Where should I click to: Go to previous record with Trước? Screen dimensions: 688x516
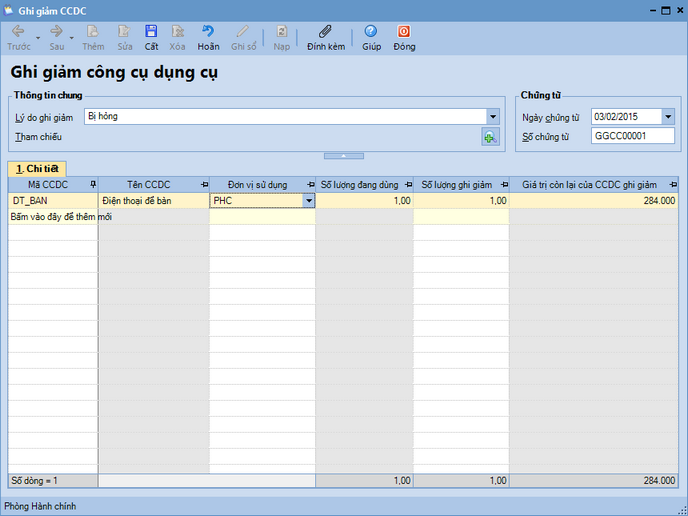[18, 38]
